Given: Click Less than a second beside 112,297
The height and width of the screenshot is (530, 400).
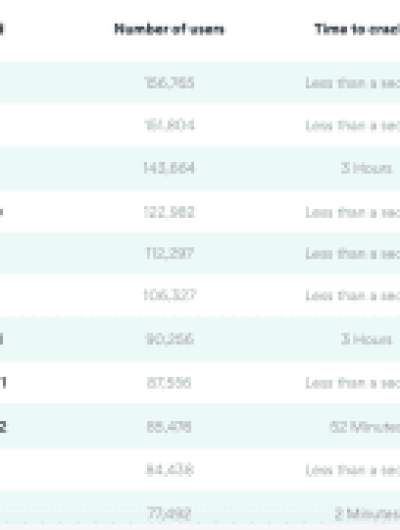Looking at the screenshot, I should pyautogui.click(x=353, y=253).
